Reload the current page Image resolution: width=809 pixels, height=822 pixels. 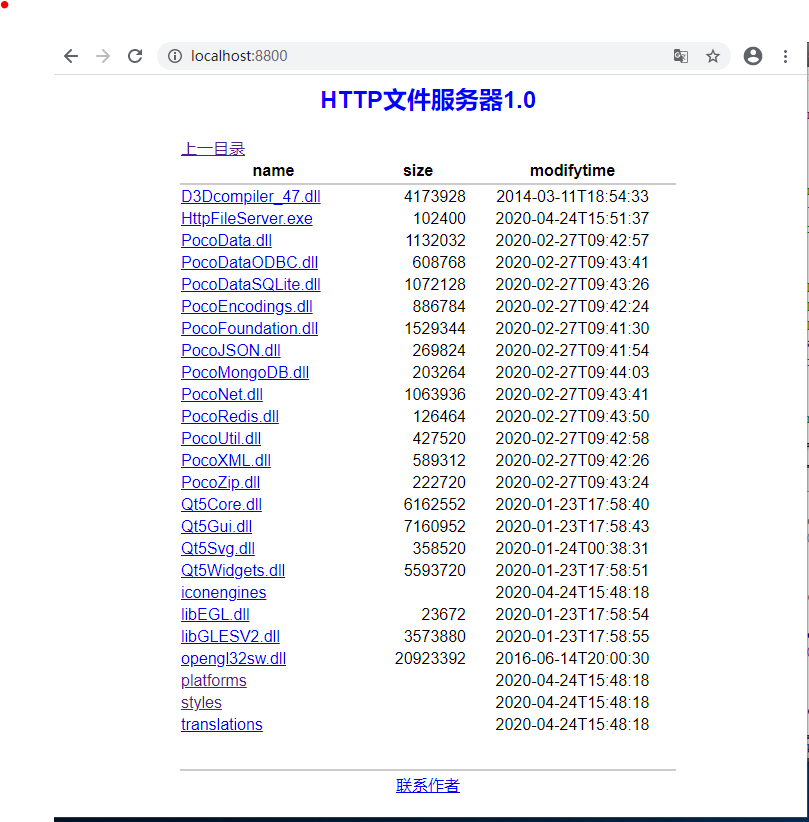135,56
